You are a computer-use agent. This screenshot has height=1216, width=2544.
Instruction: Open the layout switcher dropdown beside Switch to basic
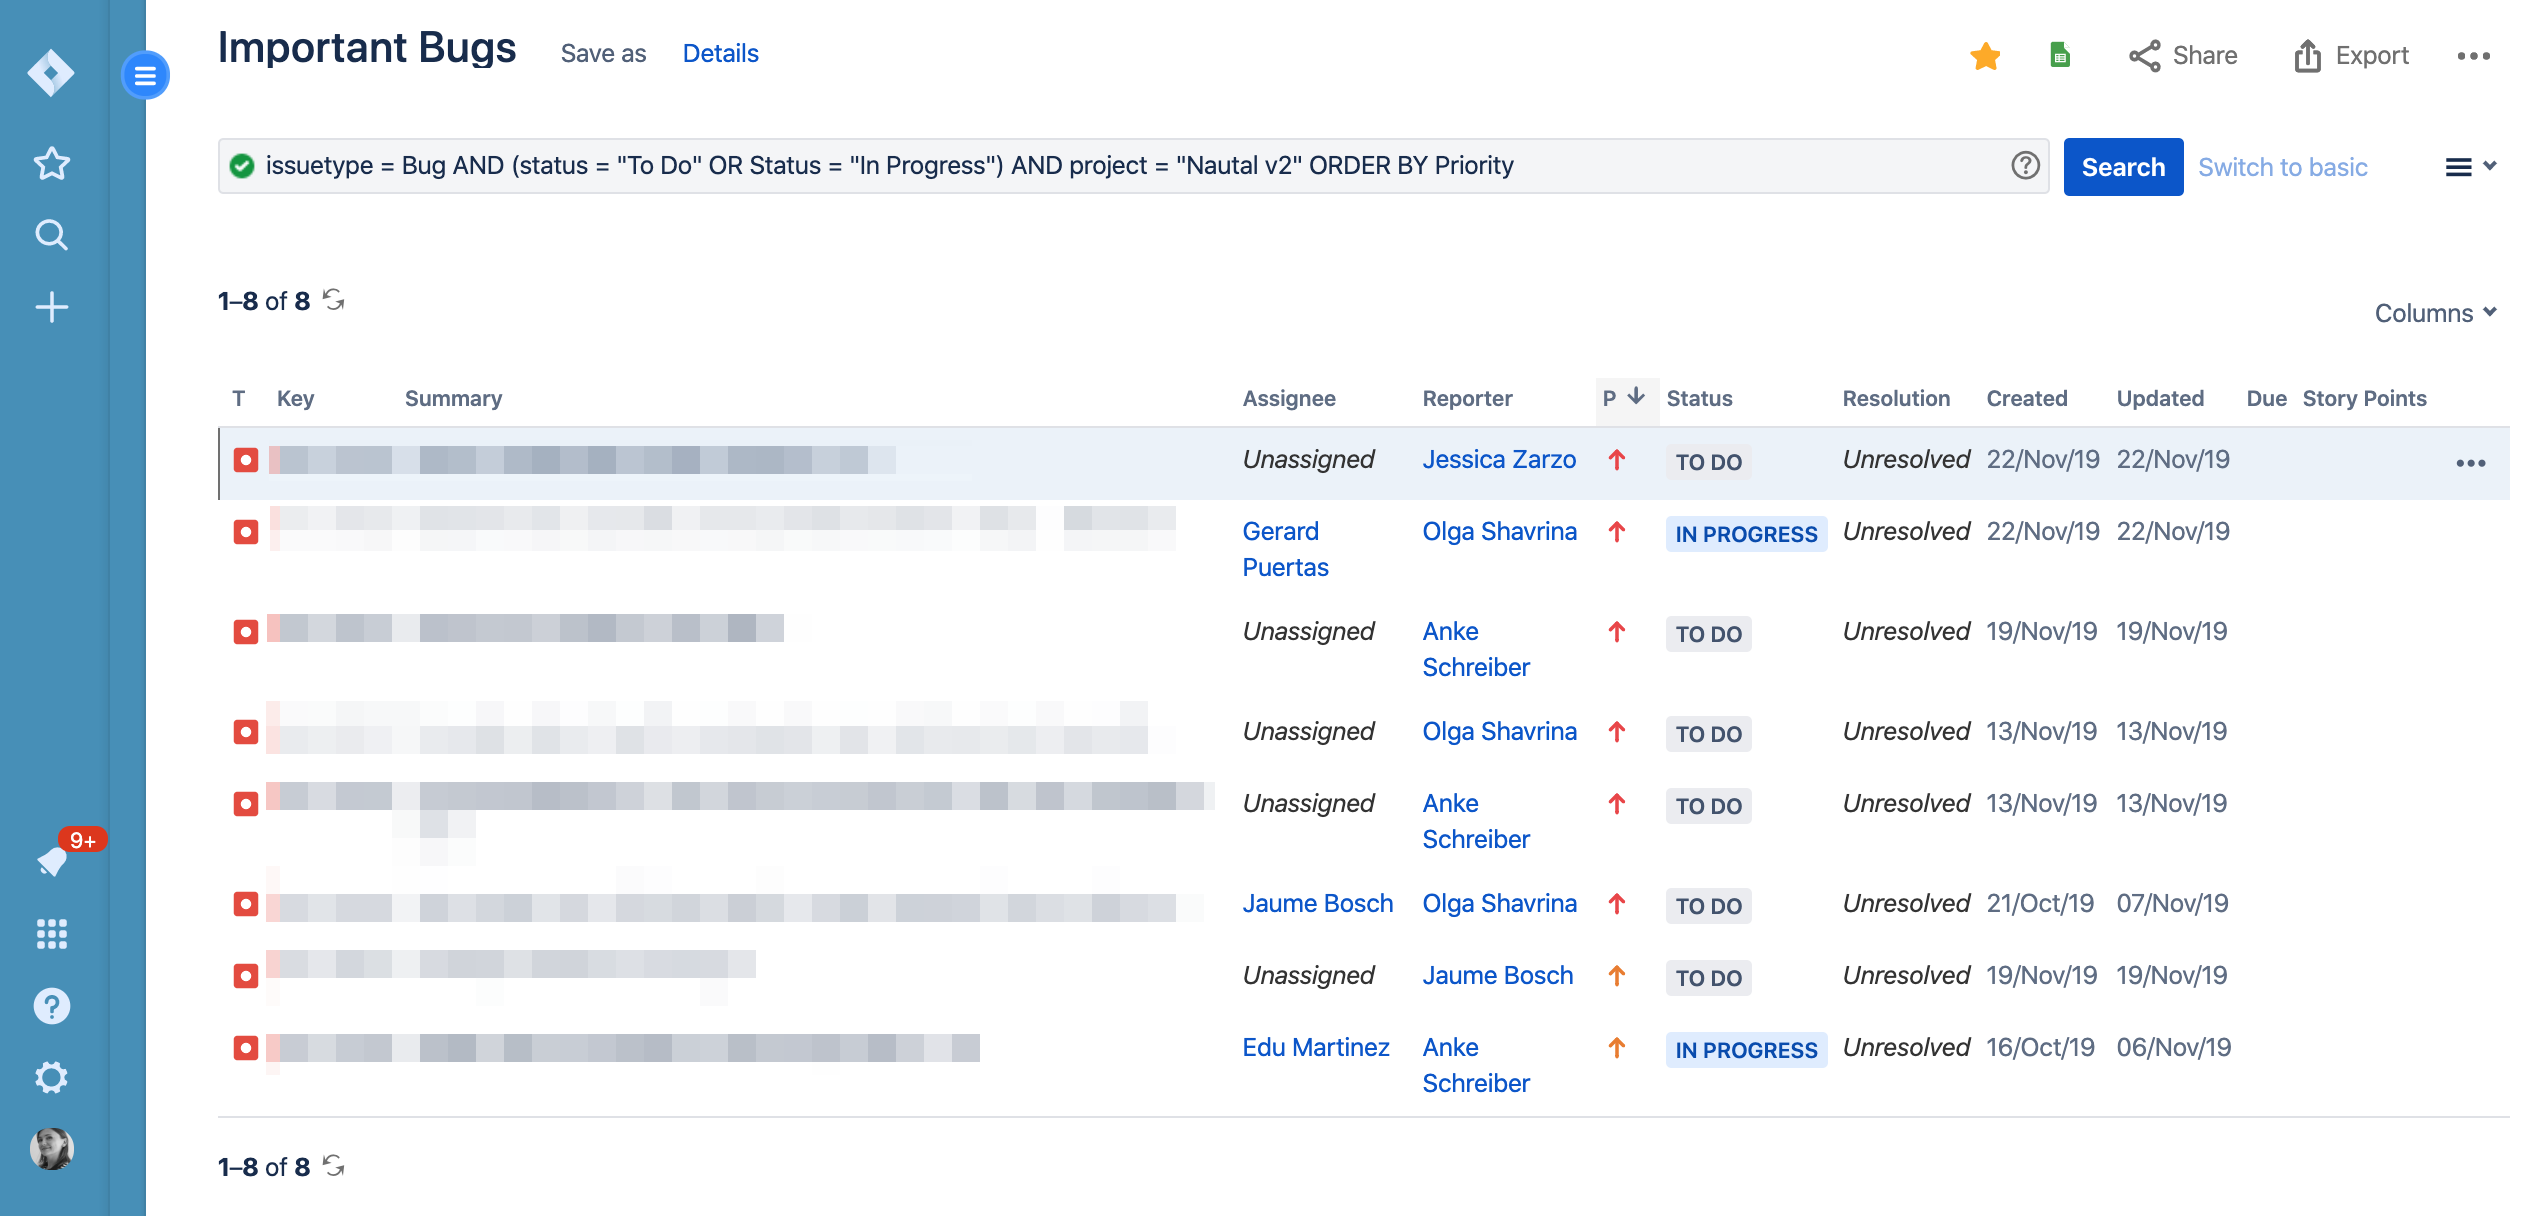[2470, 166]
